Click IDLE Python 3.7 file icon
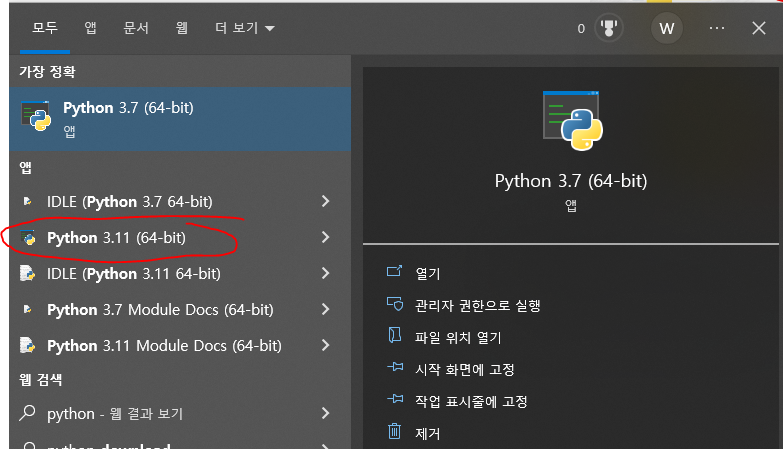This screenshot has height=449, width=783. point(27,201)
